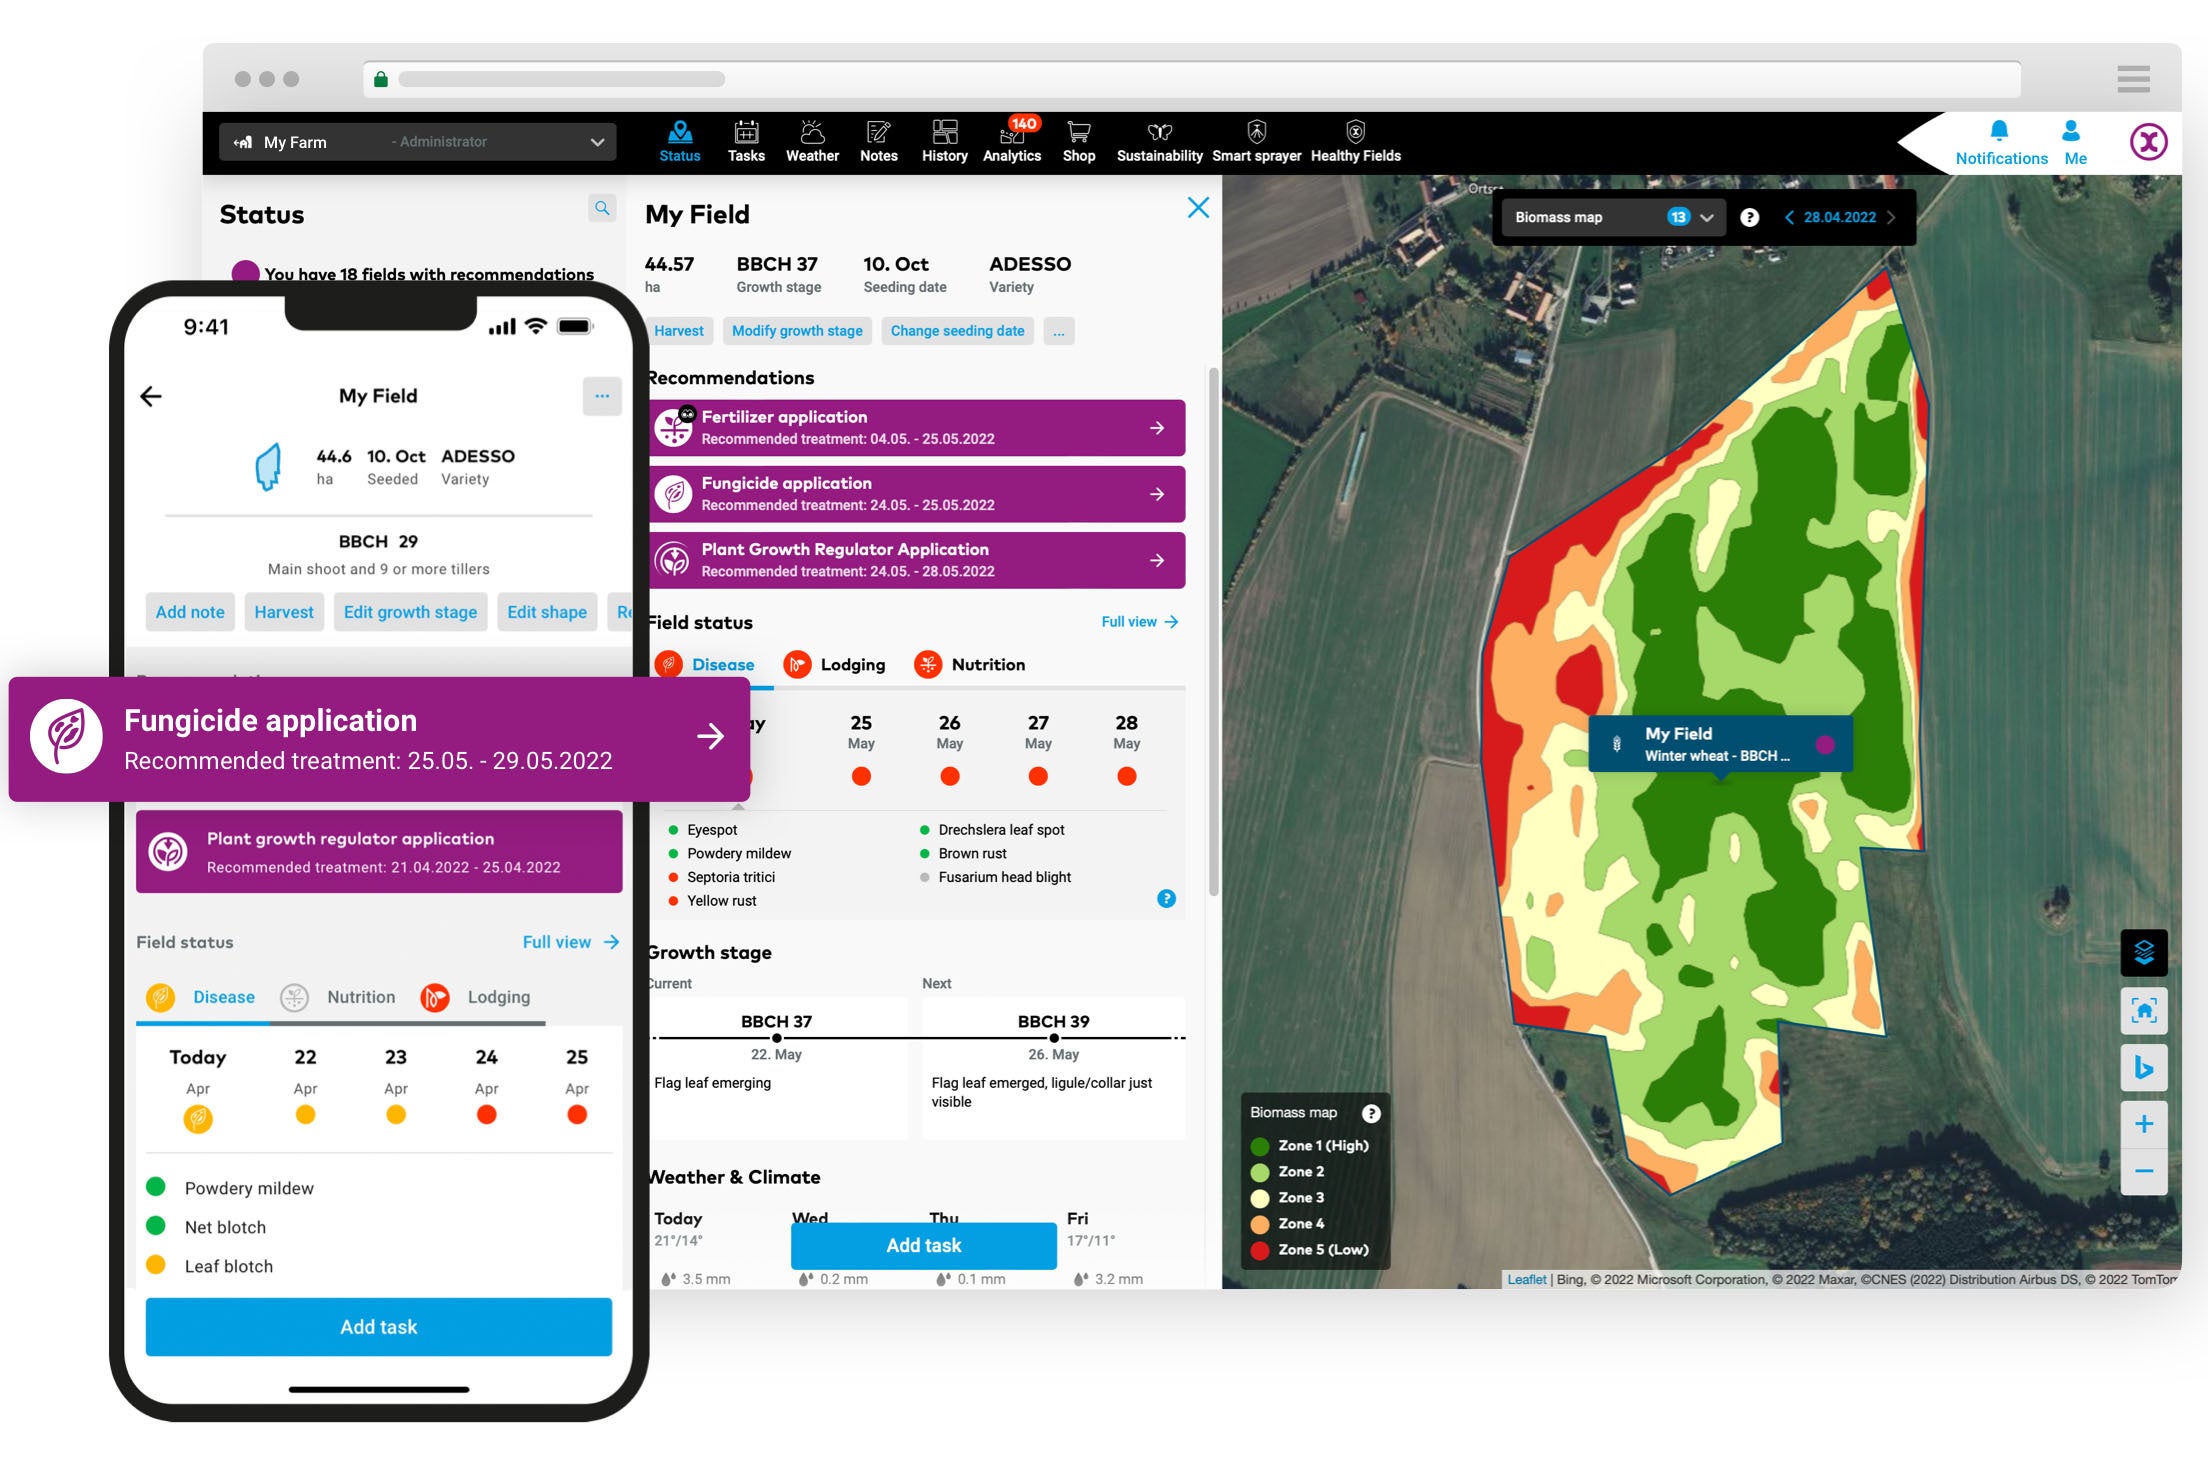The image size is (2208, 1474).
Task: Click the Modify growth stage button
Action: pyautogui.click(x=797, y=330)
